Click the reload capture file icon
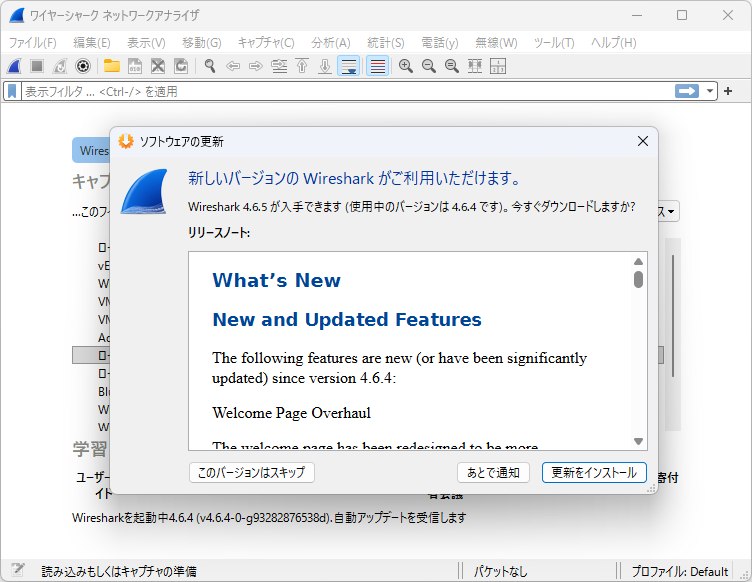Image resolution: width=752 pixels, height=582 pixels. point(181,66)
